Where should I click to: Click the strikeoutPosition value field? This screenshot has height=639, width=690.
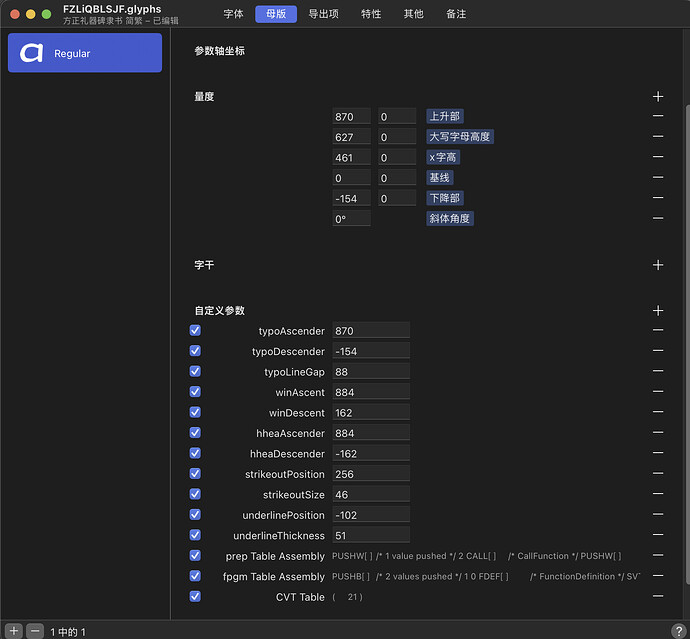(x=371, y=474)
